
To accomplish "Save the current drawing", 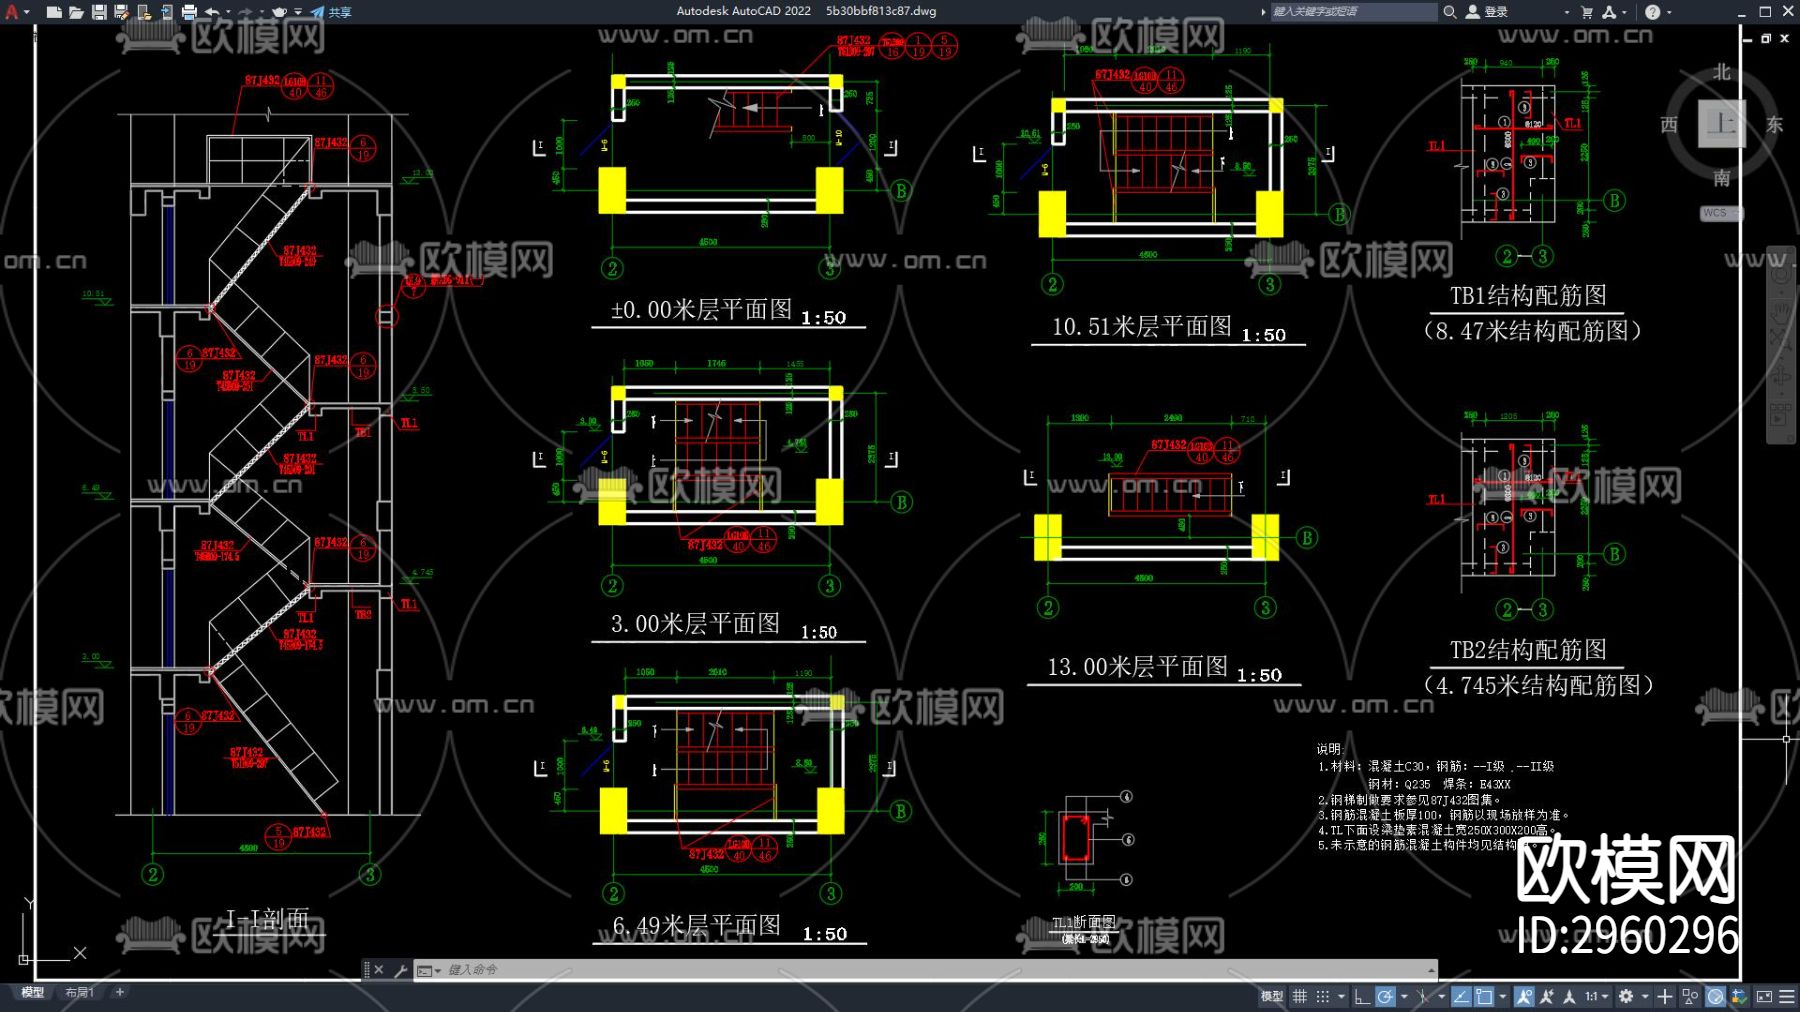I will point(100,11).
